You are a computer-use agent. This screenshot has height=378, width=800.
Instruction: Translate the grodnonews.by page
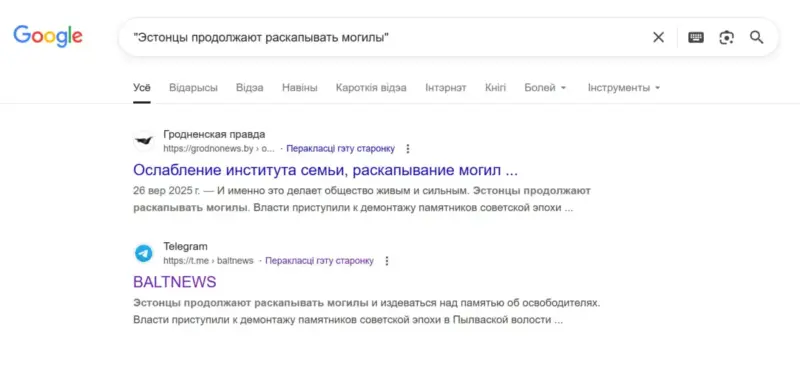[340, 149]
